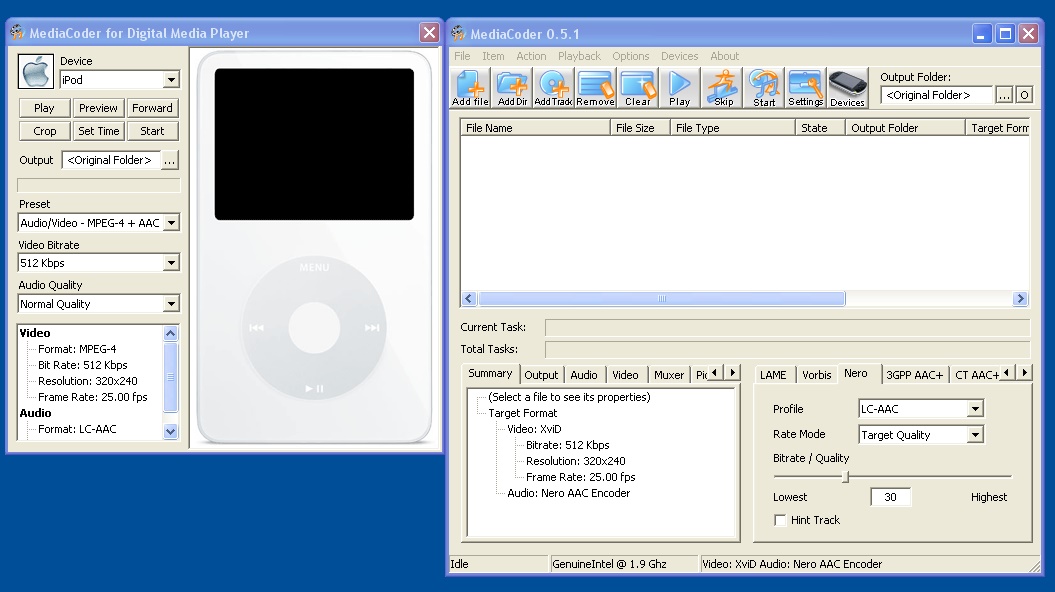Click the iPod wheel center select button
This screenshot has height=592, width=1055.
[314, 328]
